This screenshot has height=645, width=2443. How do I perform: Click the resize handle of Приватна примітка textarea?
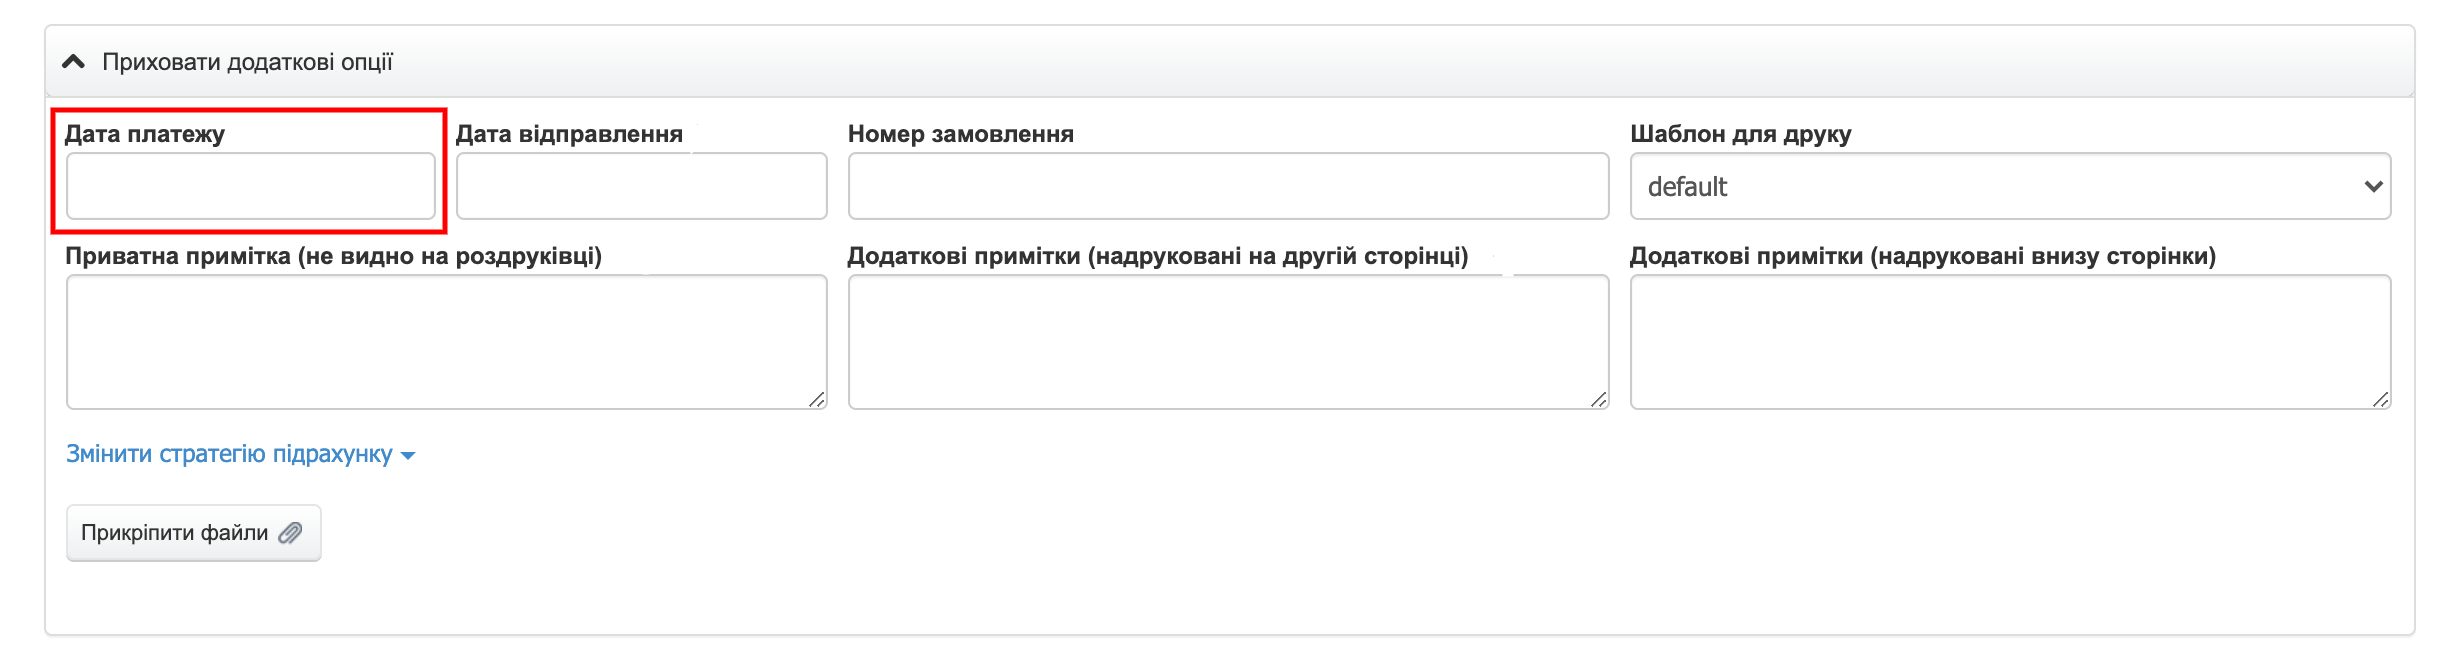818,399
